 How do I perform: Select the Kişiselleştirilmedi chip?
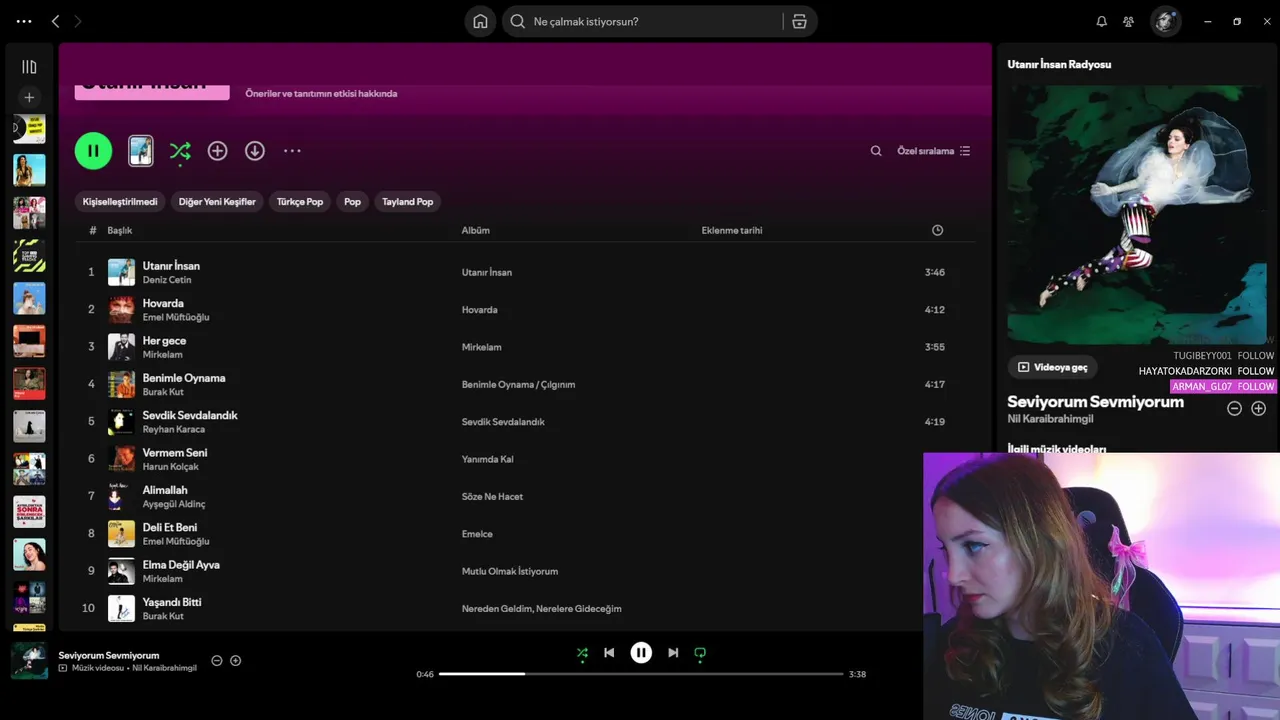(x=120, y=202)
